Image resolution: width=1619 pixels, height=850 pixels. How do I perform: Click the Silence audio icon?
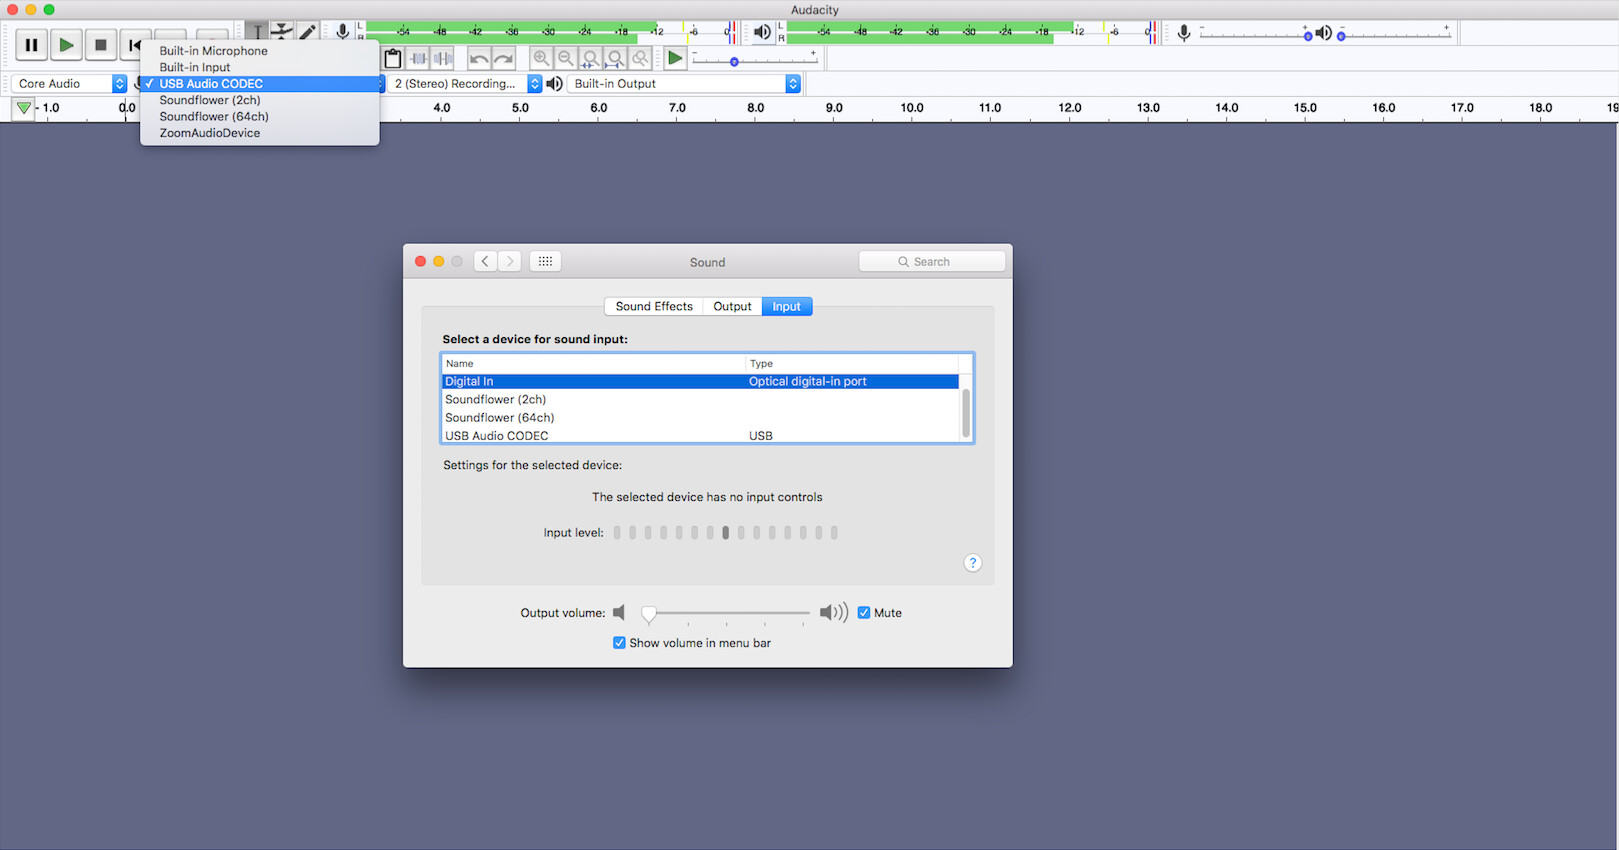pyautogui.click(x=443, y=59)
